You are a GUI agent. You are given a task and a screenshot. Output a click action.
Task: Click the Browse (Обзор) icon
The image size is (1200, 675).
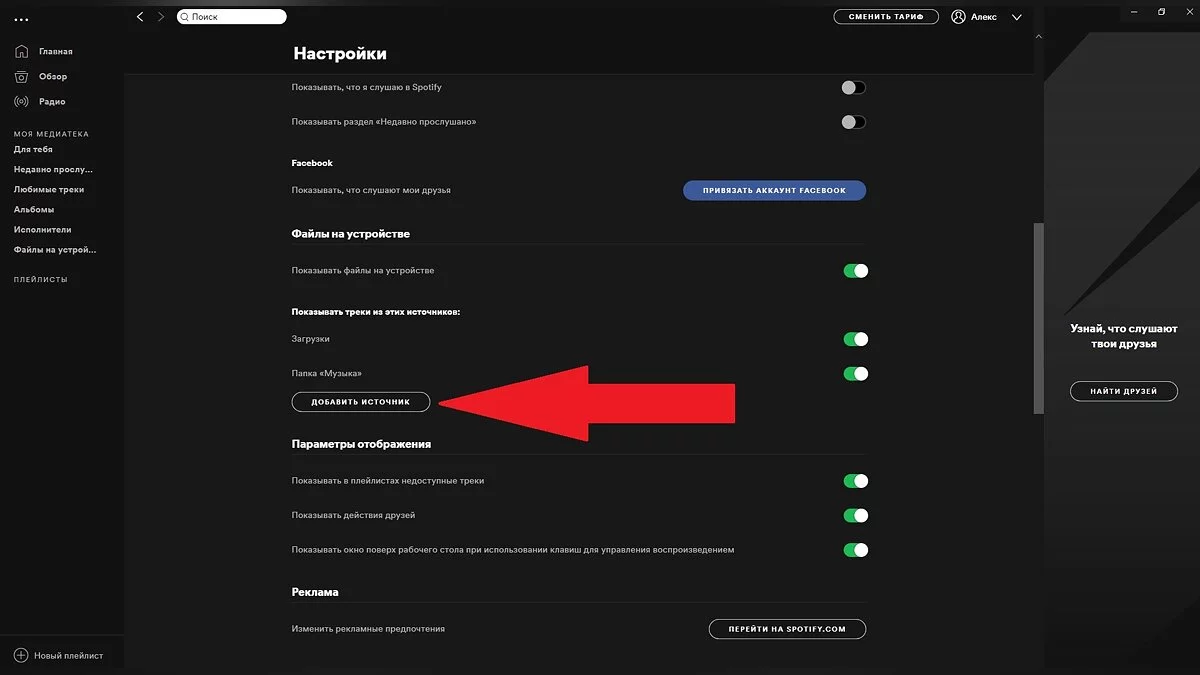(x=22, y=76)
